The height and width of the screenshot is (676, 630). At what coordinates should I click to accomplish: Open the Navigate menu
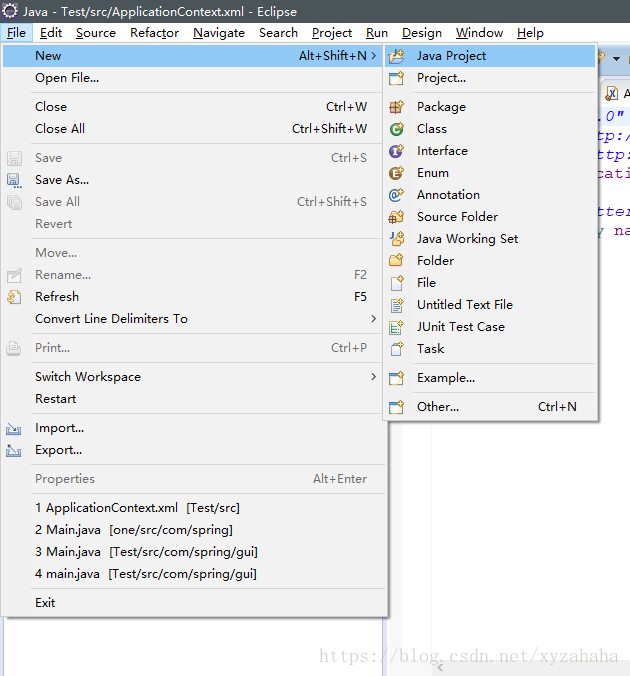click(x=219, y=33)
